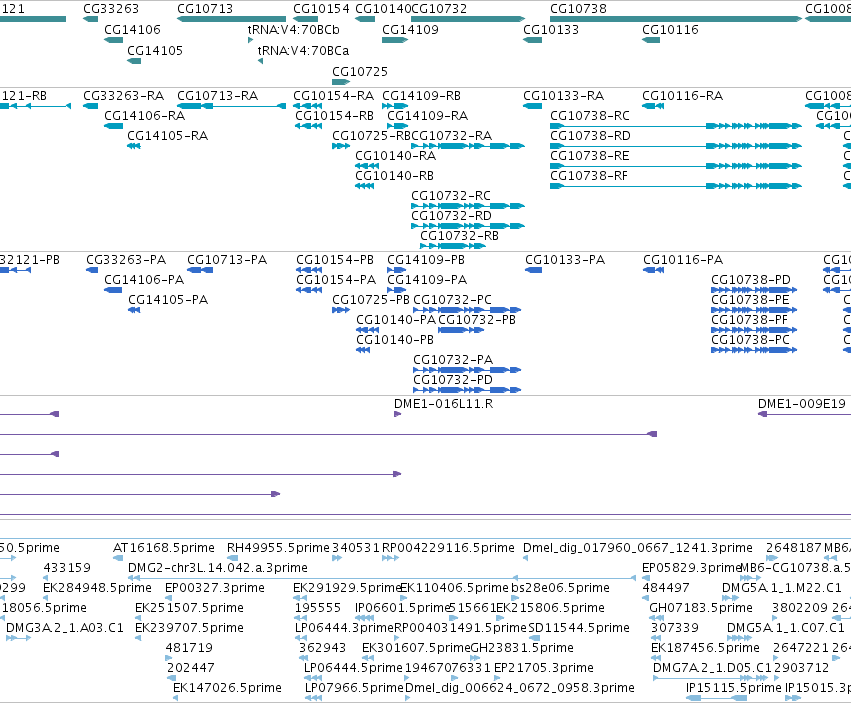Select transcript CG10738-RD
851x703 pixels.
[590, 136]
